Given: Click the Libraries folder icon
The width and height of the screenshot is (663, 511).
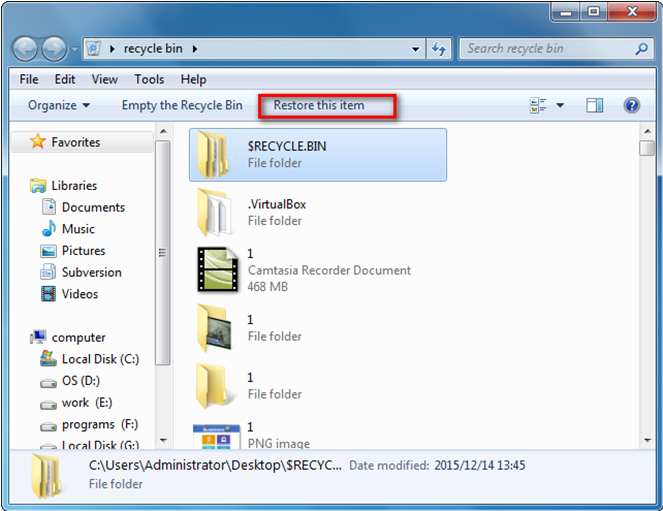Looking at the screenshot, I should [x=38, y=186].
